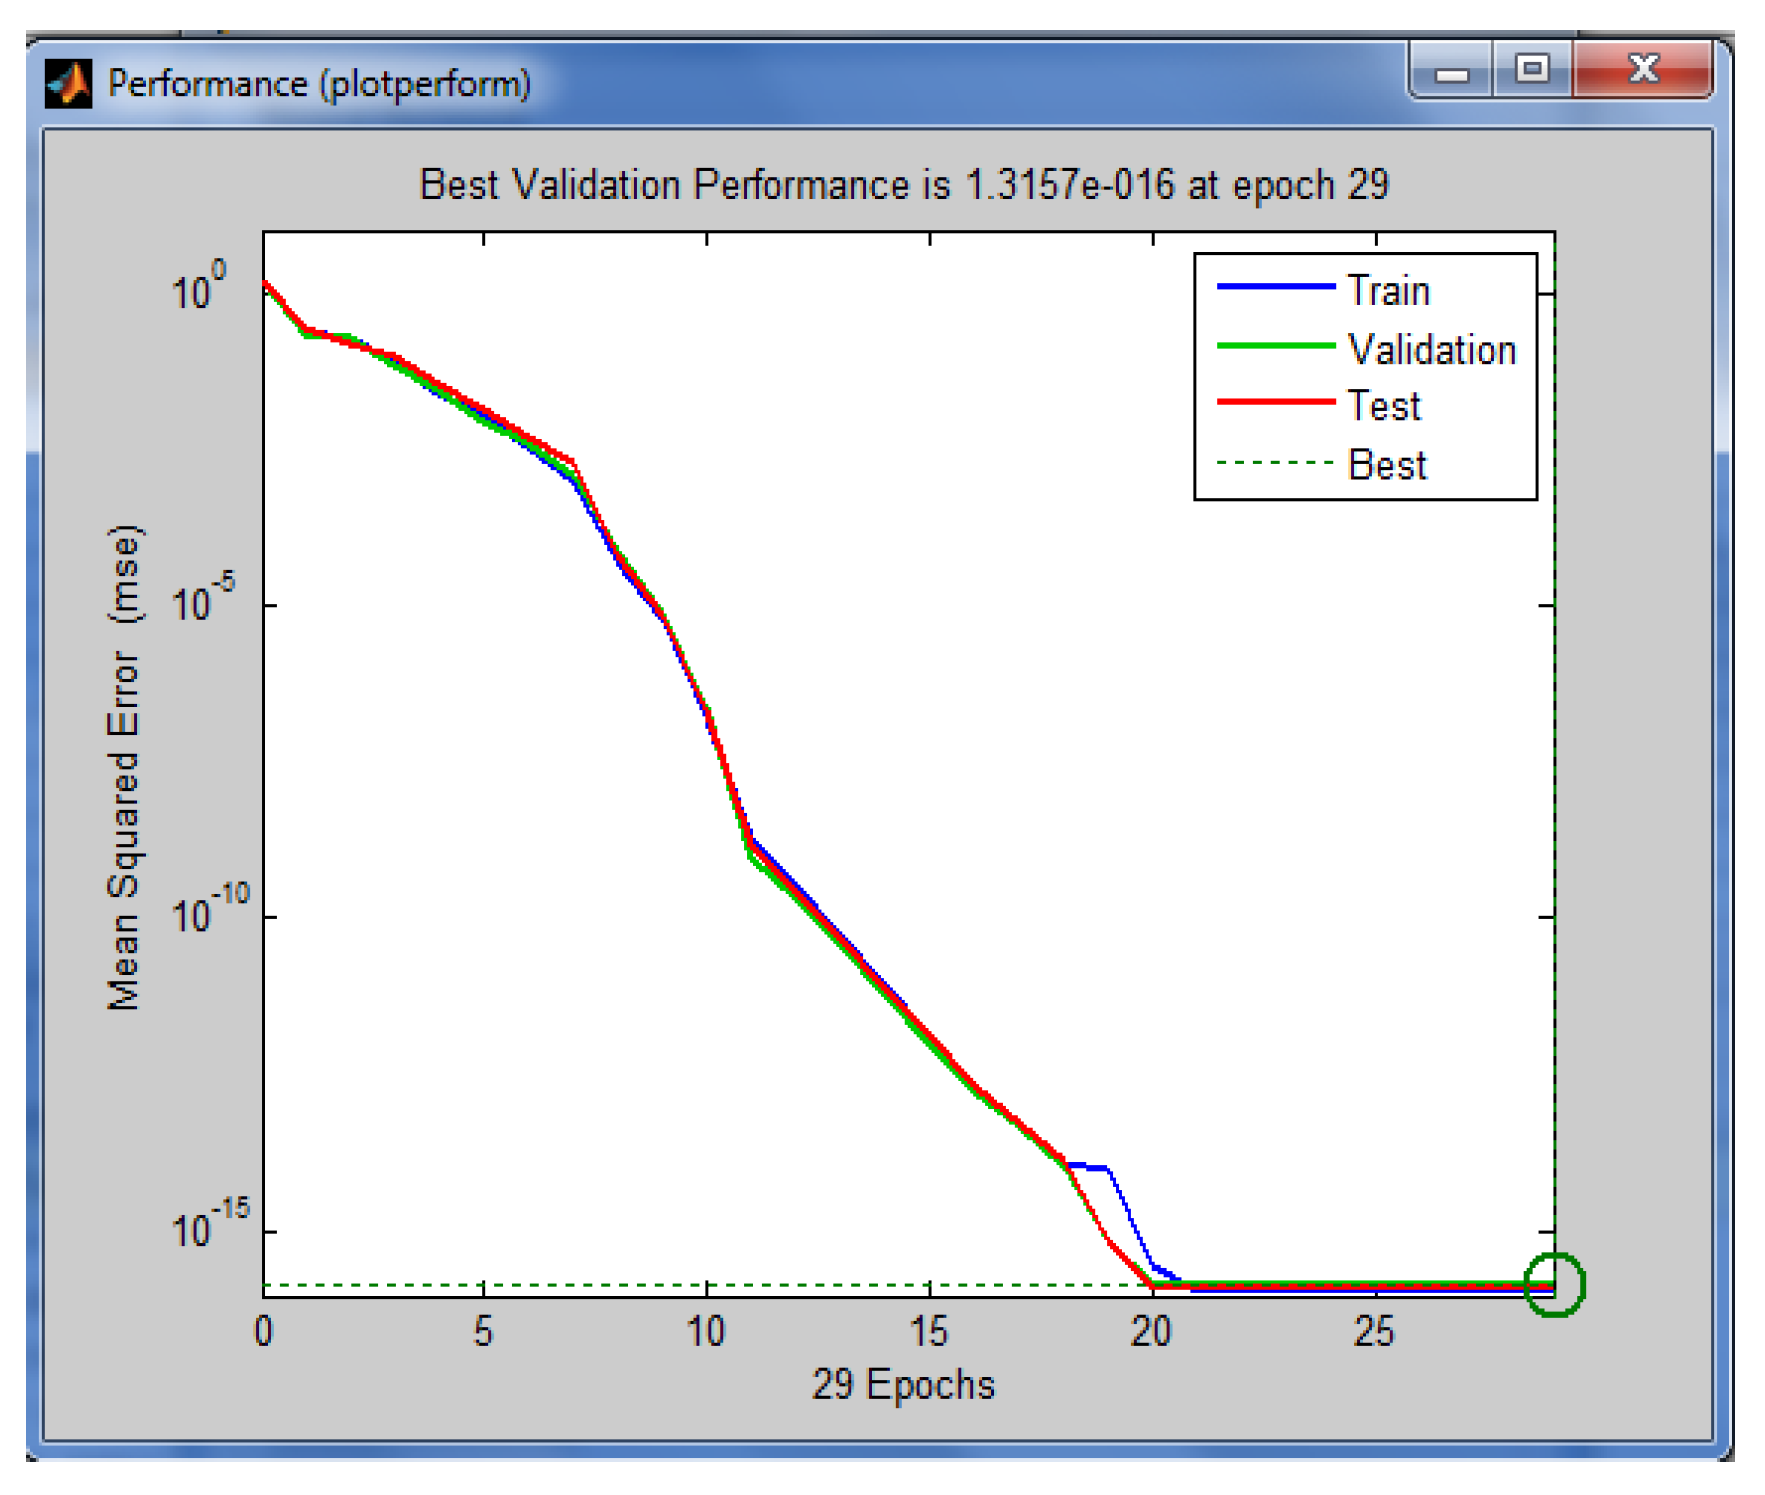Click the green circle best-epoch marker
Viewport: 1765px width, 1495px height.
tap(1554, 1284)
